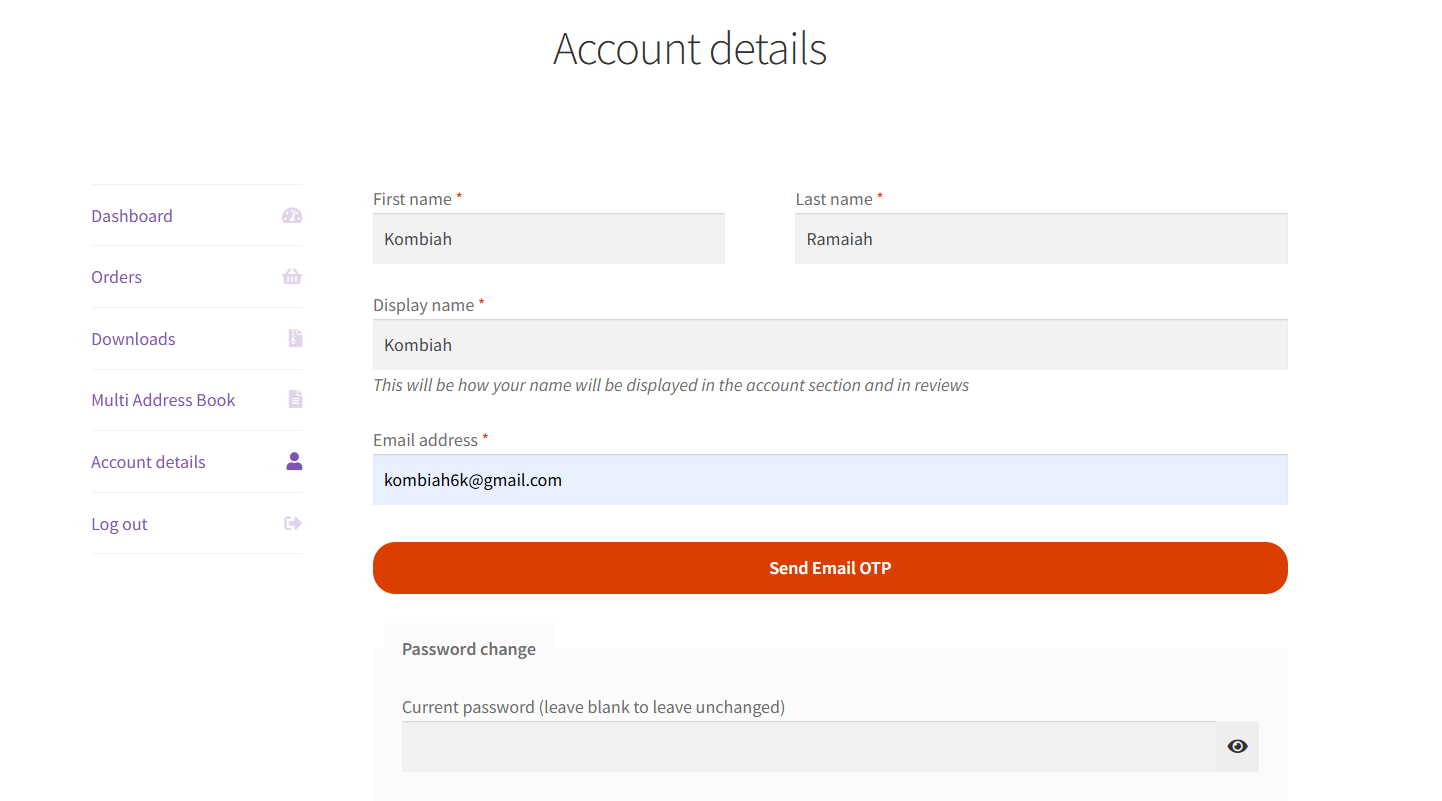Select Multi Address Book menu item
The image size is (1442, 801).
(x=163, y=400)
